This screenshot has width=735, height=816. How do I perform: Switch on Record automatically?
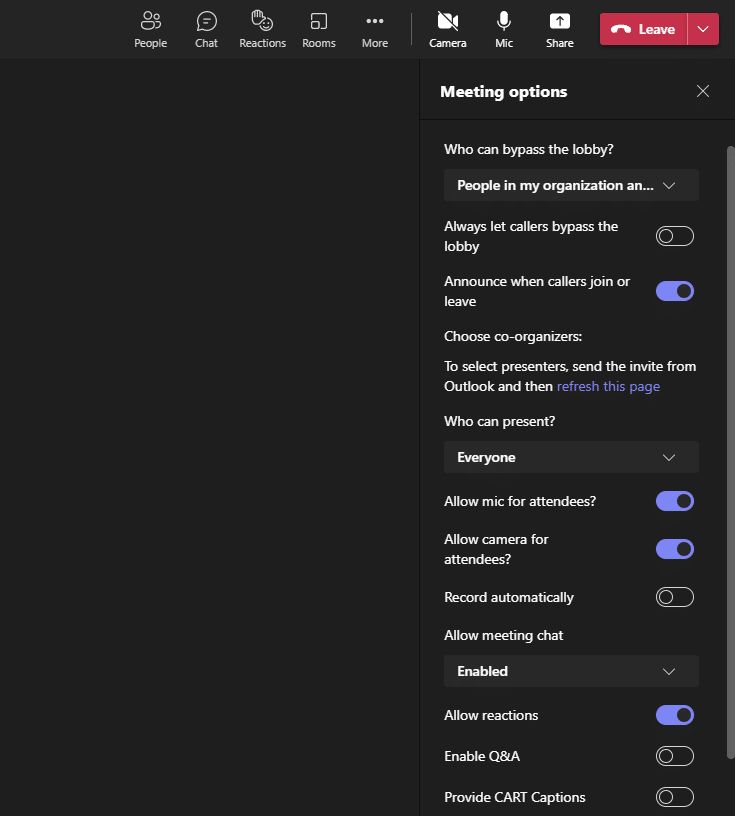[674, 597]
